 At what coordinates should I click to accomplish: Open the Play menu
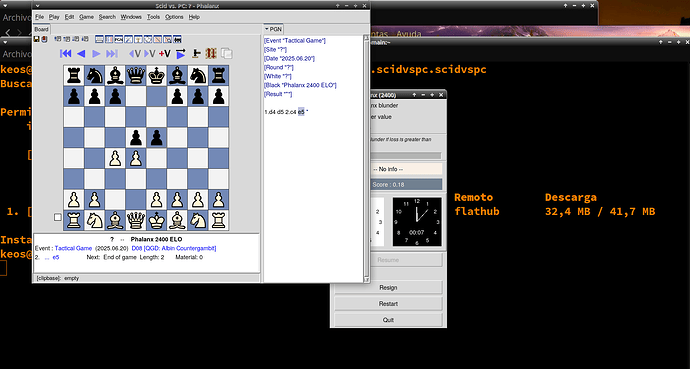point(54,17)
